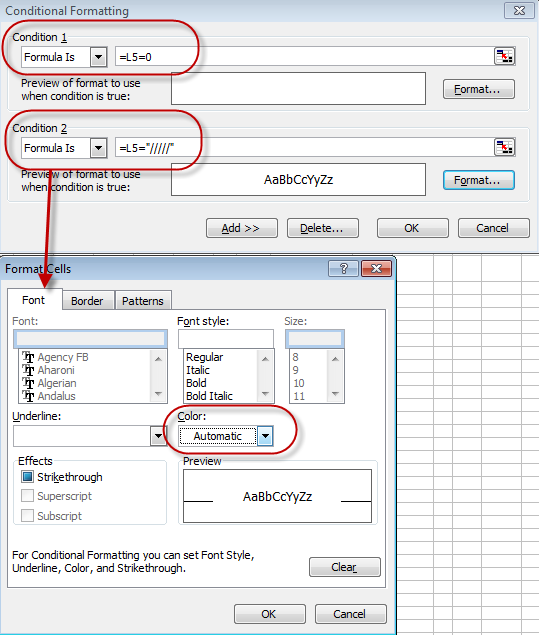Select Agency FB font
The width and height of the screenshot is (539, 635).
[63, 357]
